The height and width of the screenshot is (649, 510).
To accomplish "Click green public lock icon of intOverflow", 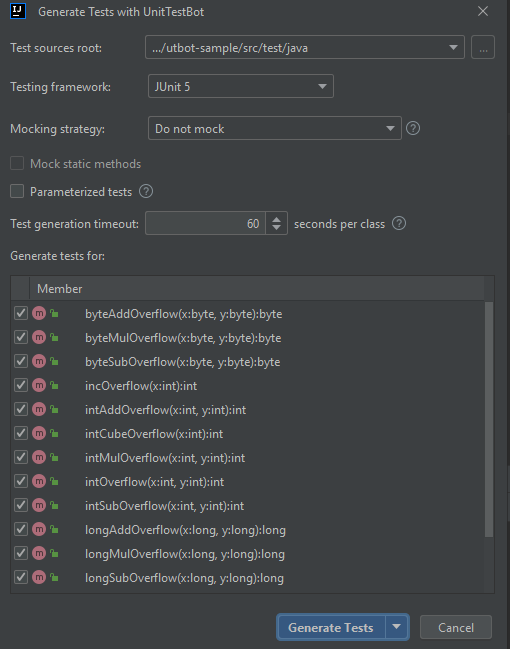I will [54, 481].
